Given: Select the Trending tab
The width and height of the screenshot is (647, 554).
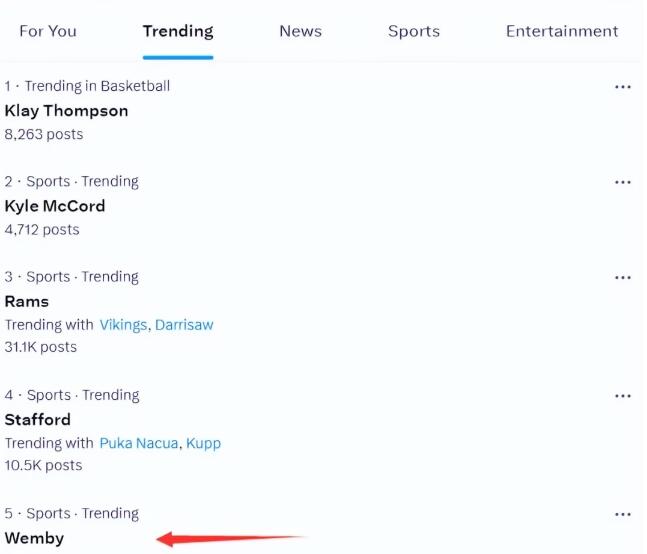Looking at the screenshot, I should click(178, 31).
